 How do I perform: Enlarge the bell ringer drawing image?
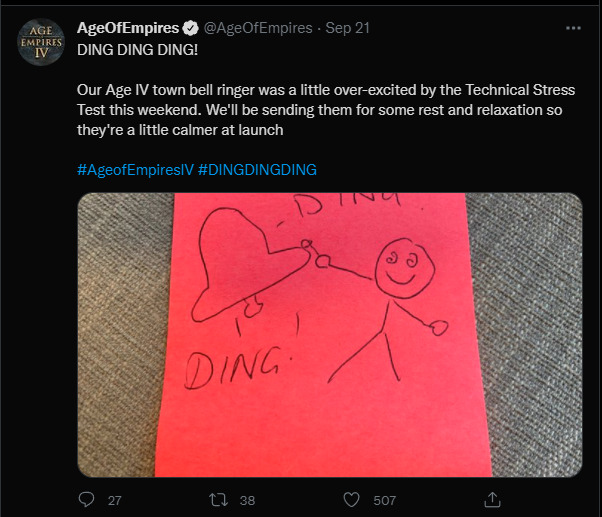[x=329, y=334]
